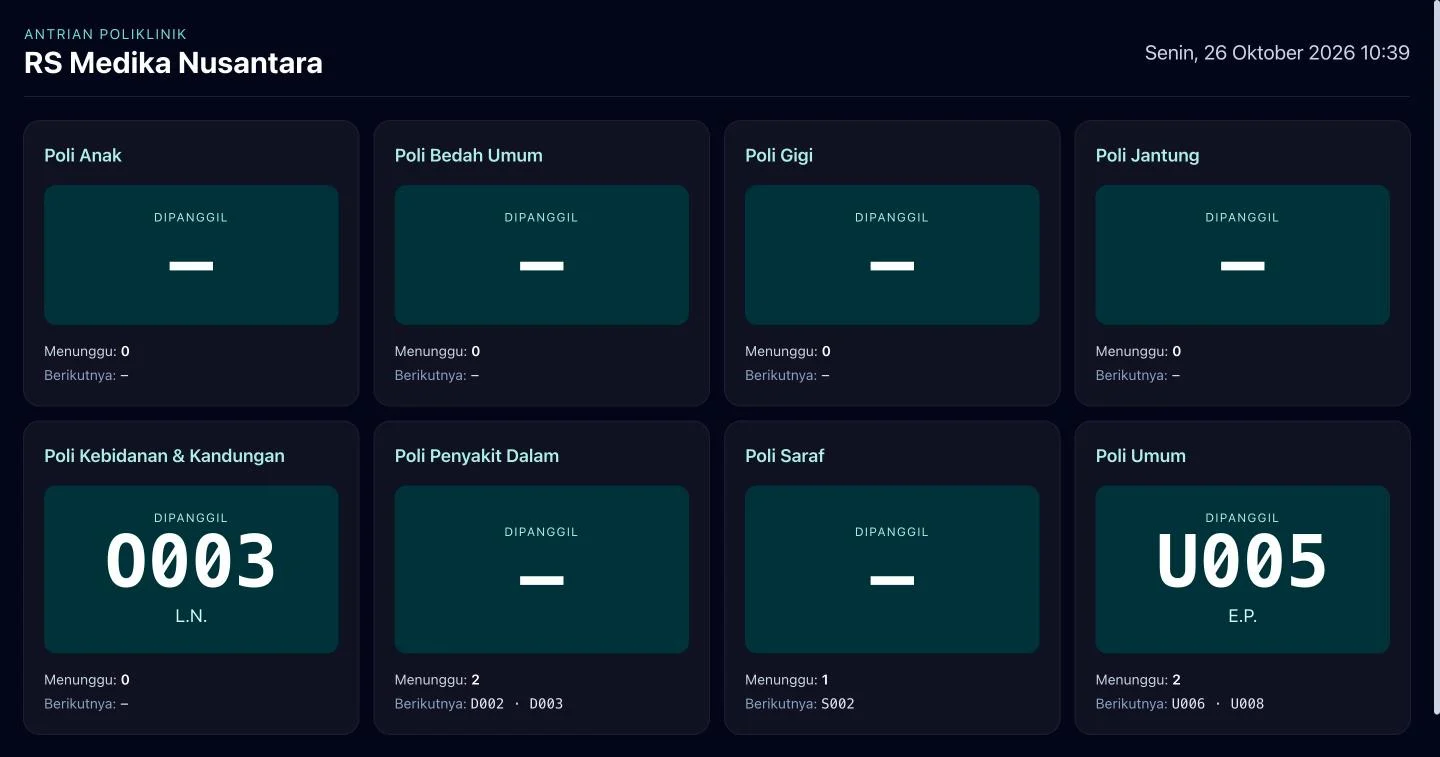Click next queue number "U008"
The height and width of the screenshot is (757, 1440).
point(1247,704)
